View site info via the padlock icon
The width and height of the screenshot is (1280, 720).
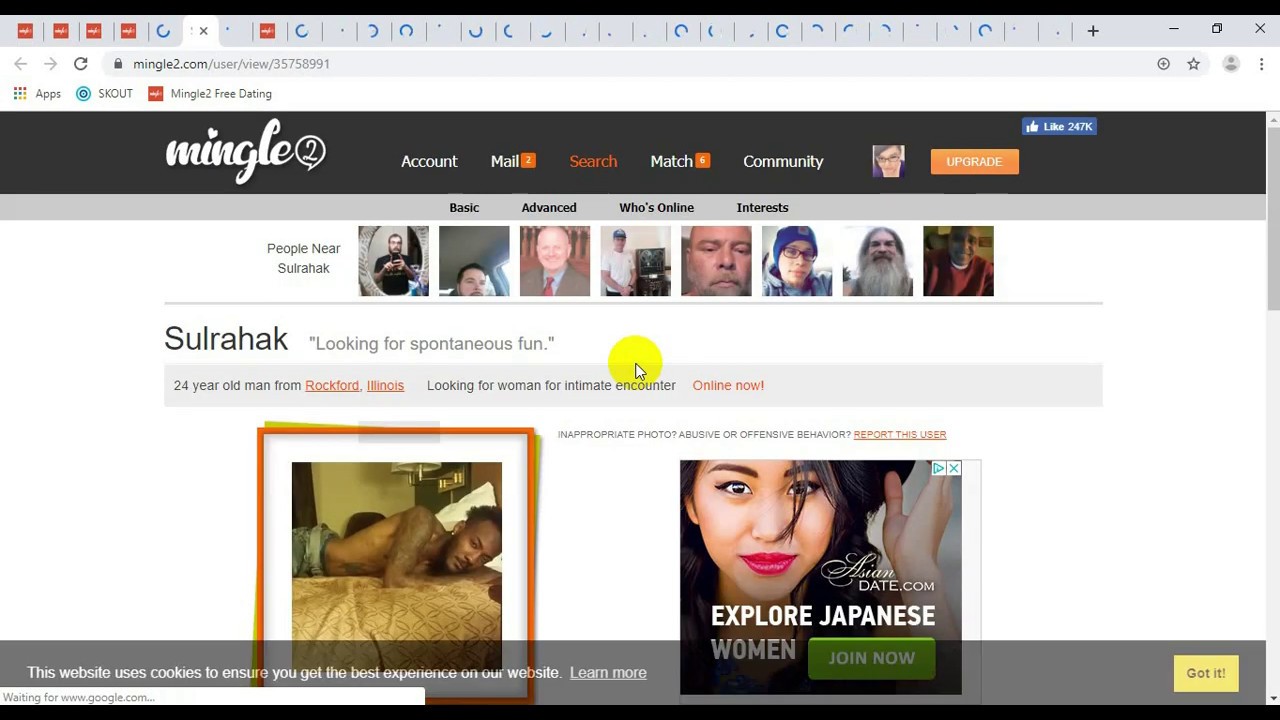click(118, 64)
